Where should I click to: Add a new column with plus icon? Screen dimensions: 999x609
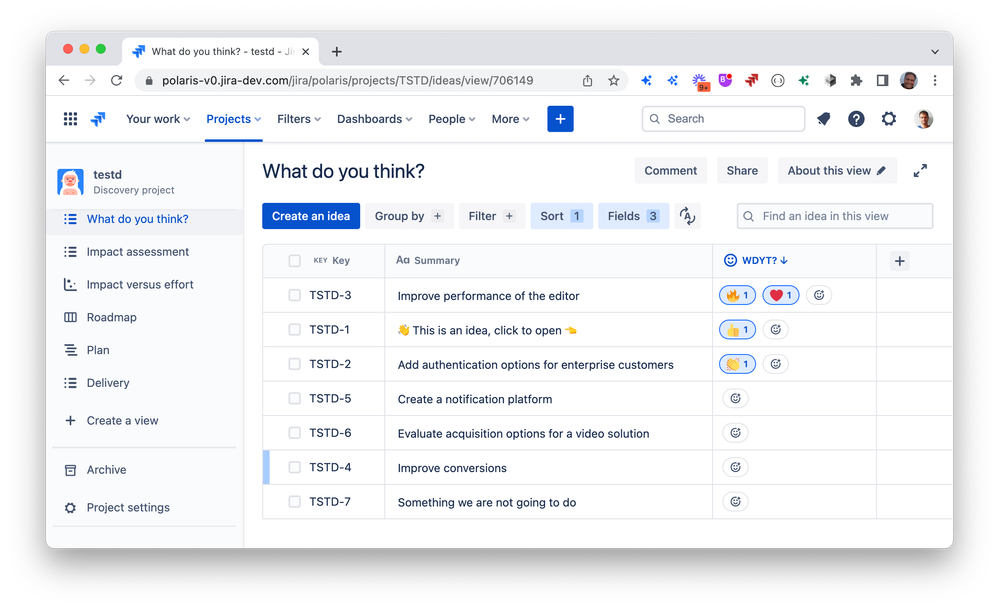coord(900,261)
